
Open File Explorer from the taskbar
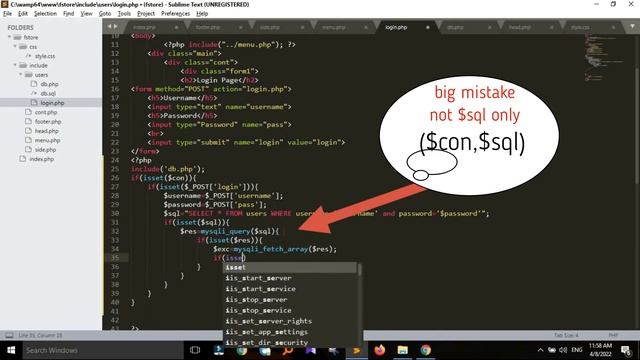coord(402,350)
